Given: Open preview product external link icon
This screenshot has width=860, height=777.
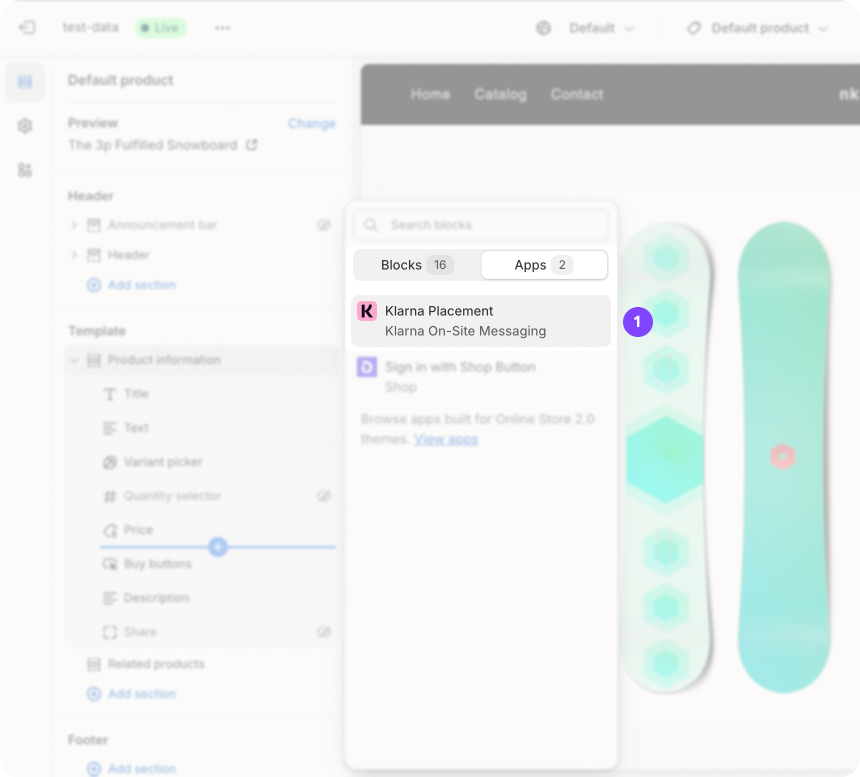Looking at the screenshot, I should point(252,145).
